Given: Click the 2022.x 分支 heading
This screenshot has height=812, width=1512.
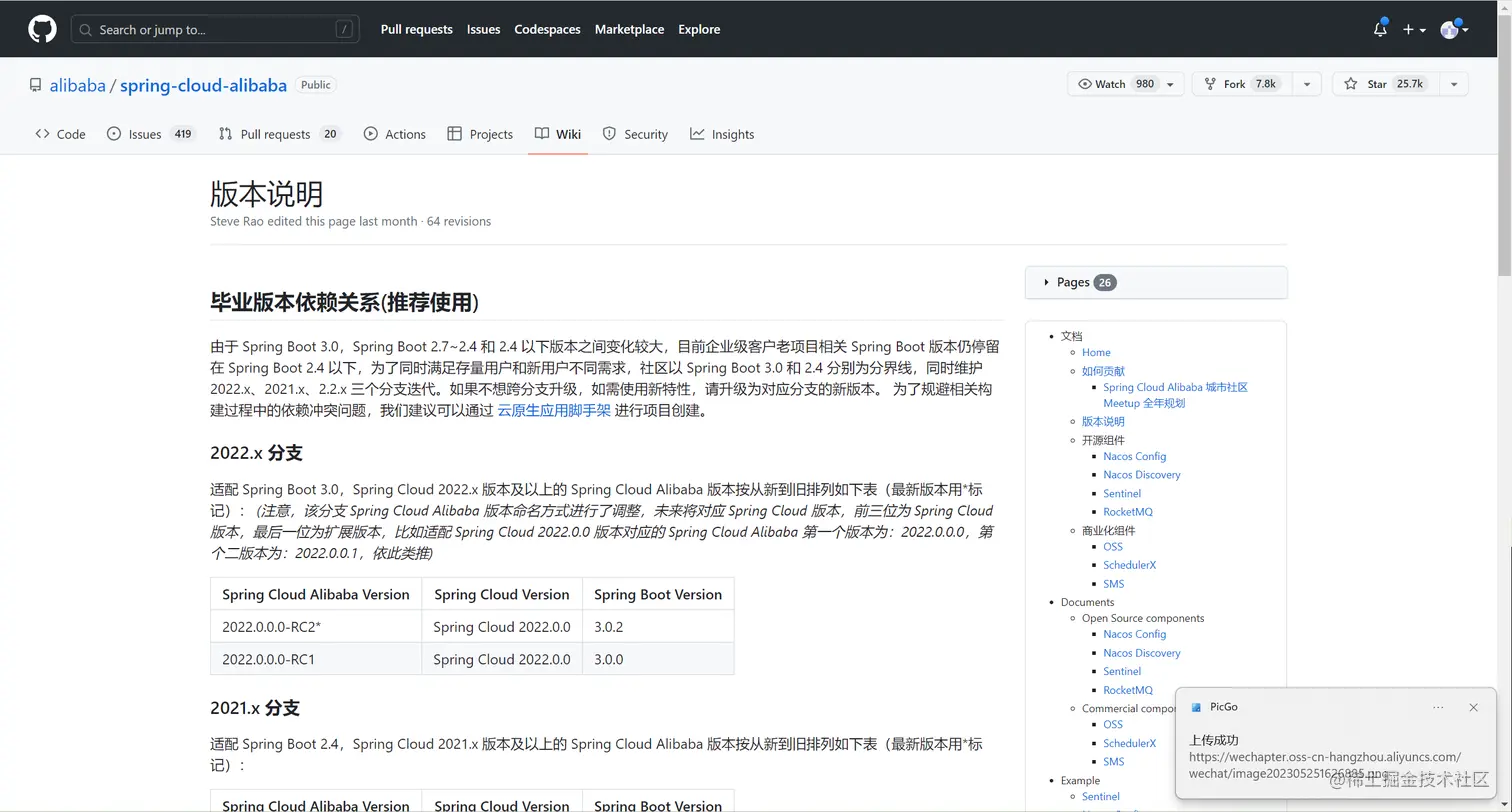Looking at the screenshot, I should (256, 453).
